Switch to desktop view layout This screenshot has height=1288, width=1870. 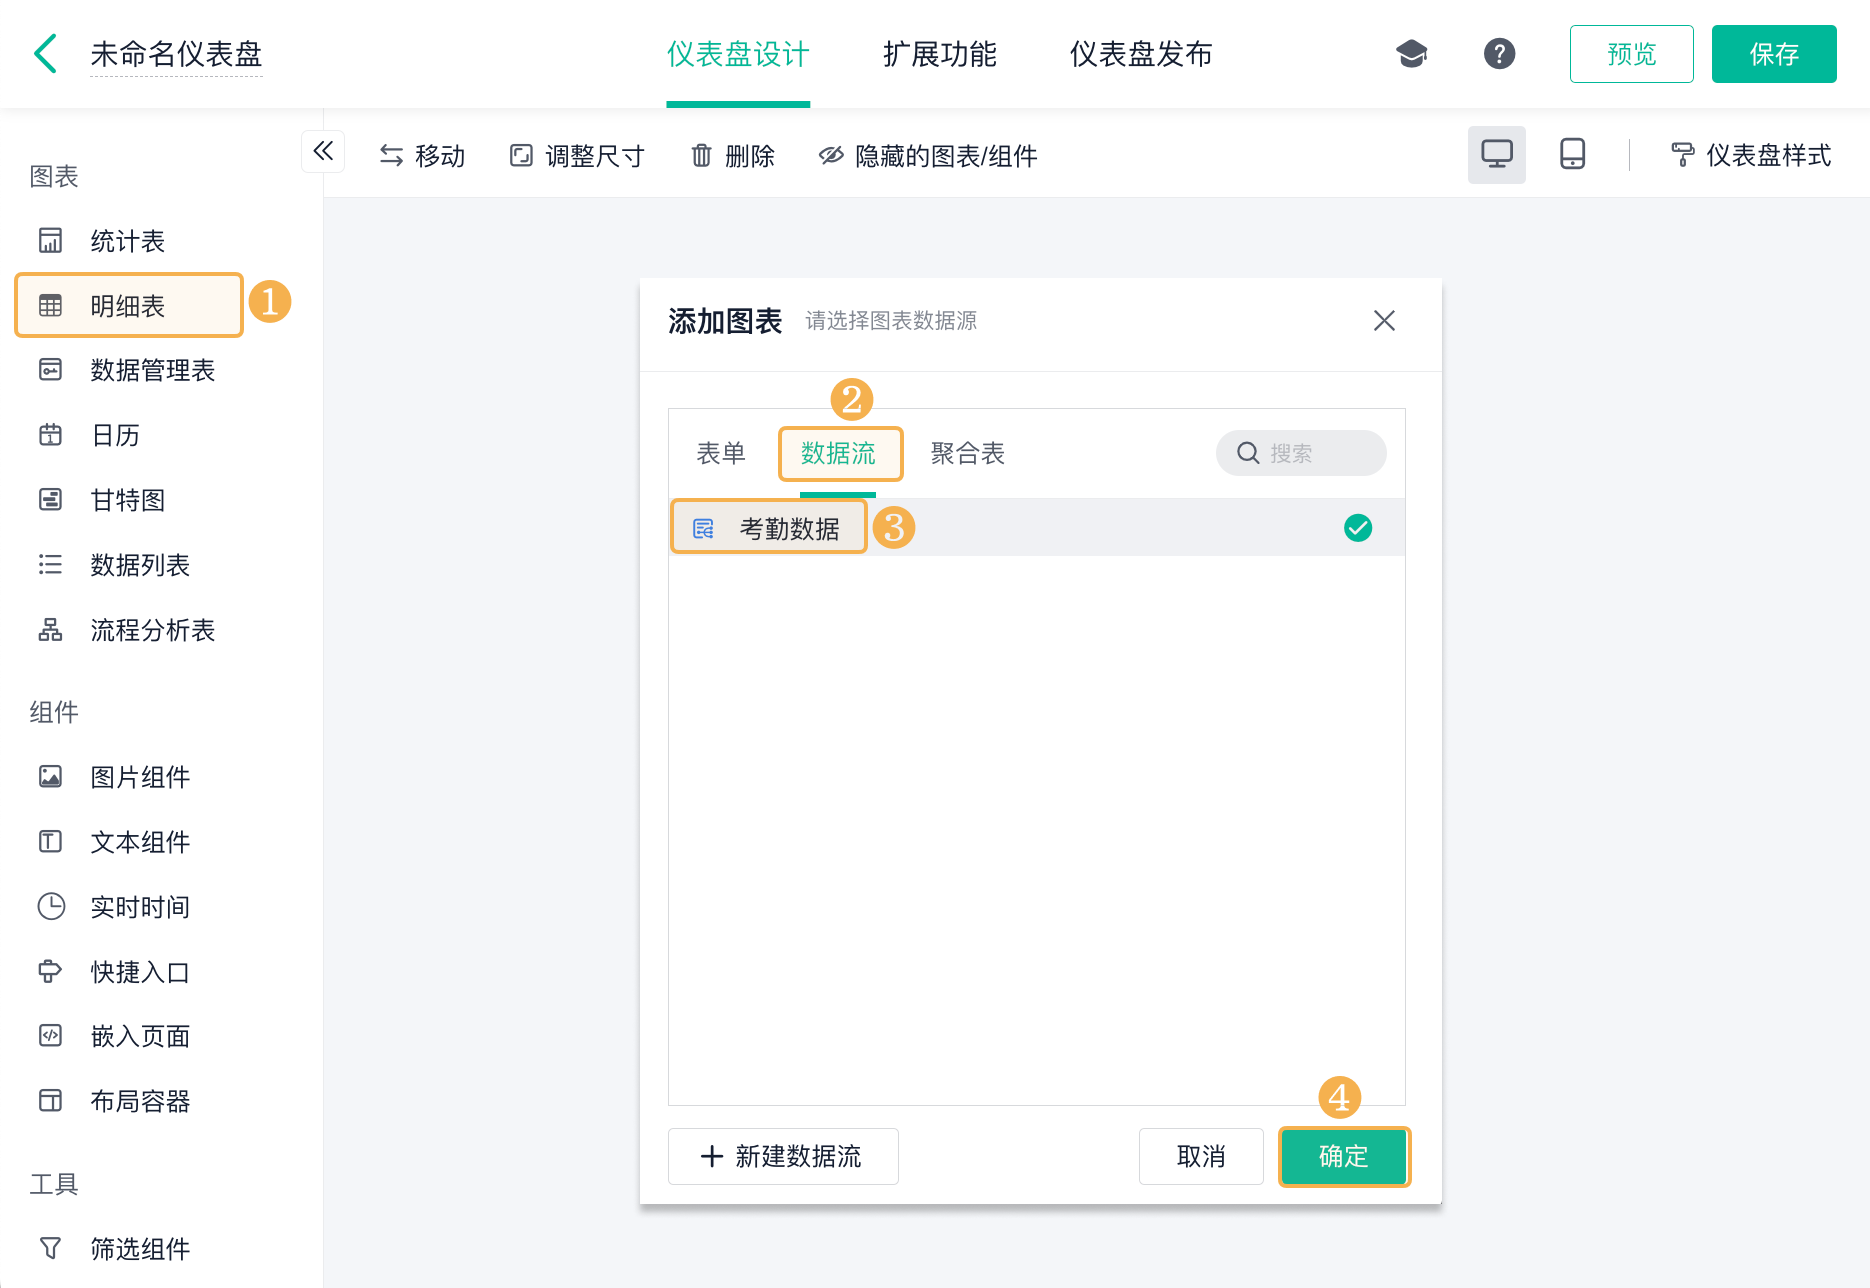point(1496,155)
